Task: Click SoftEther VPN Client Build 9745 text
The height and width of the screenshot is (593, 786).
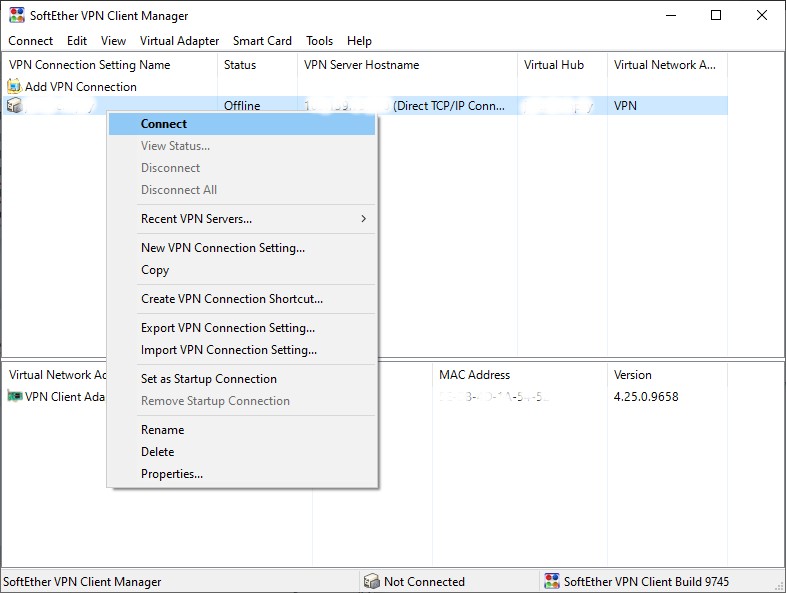Action: pyautogui.click(x=646, y=581)
